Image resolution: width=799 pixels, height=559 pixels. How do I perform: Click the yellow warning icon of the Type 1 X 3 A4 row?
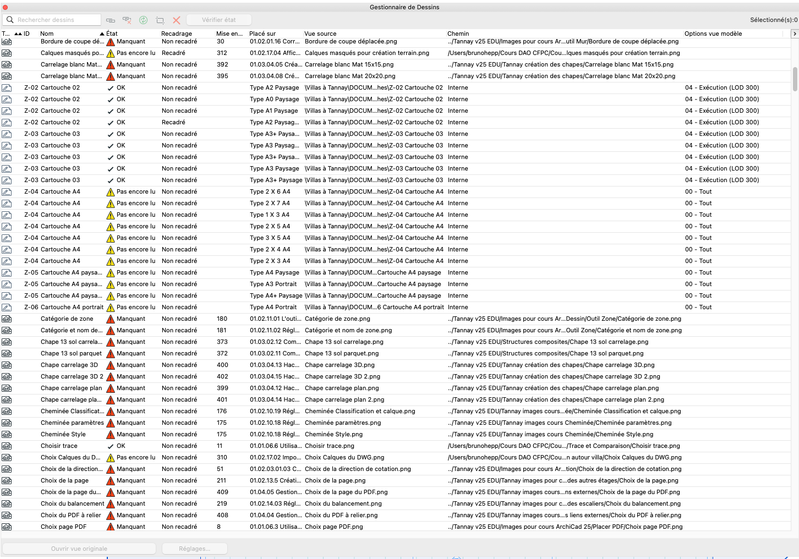110,215
